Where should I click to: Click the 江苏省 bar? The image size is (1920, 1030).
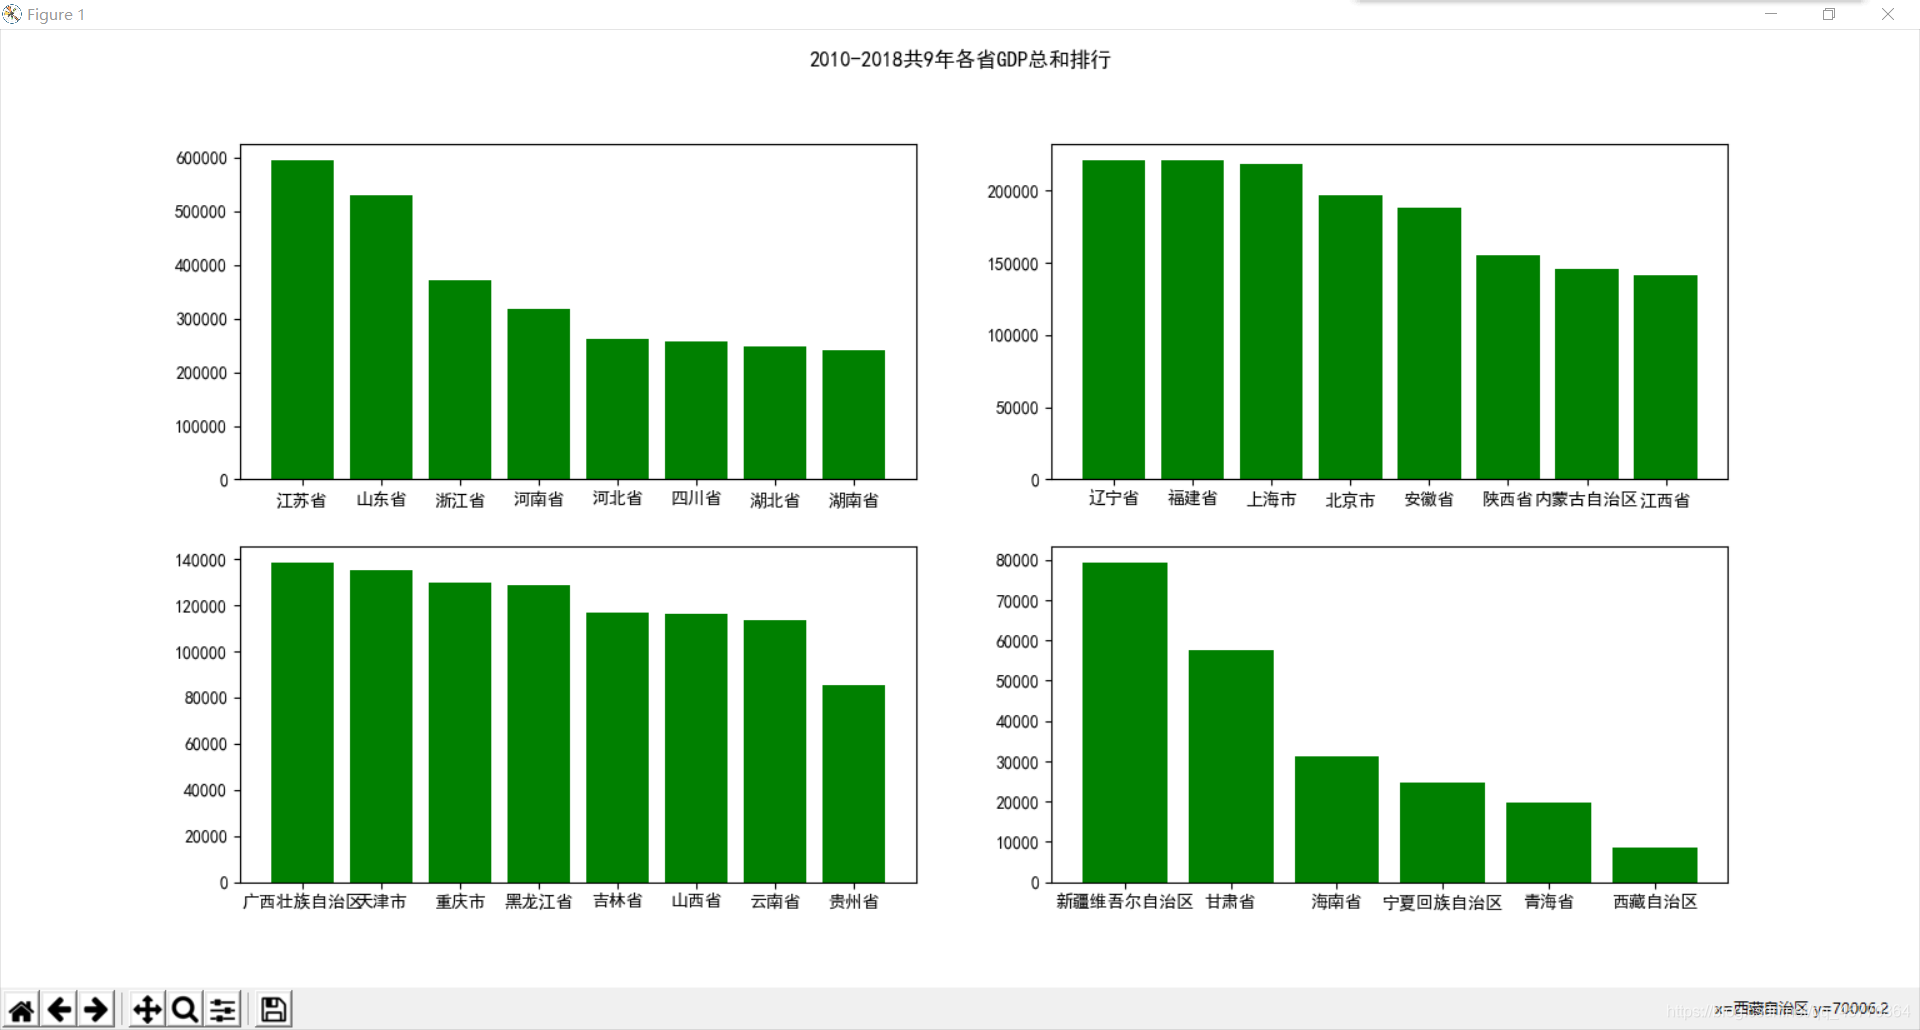pyautogui.click(x=302, y=319)
